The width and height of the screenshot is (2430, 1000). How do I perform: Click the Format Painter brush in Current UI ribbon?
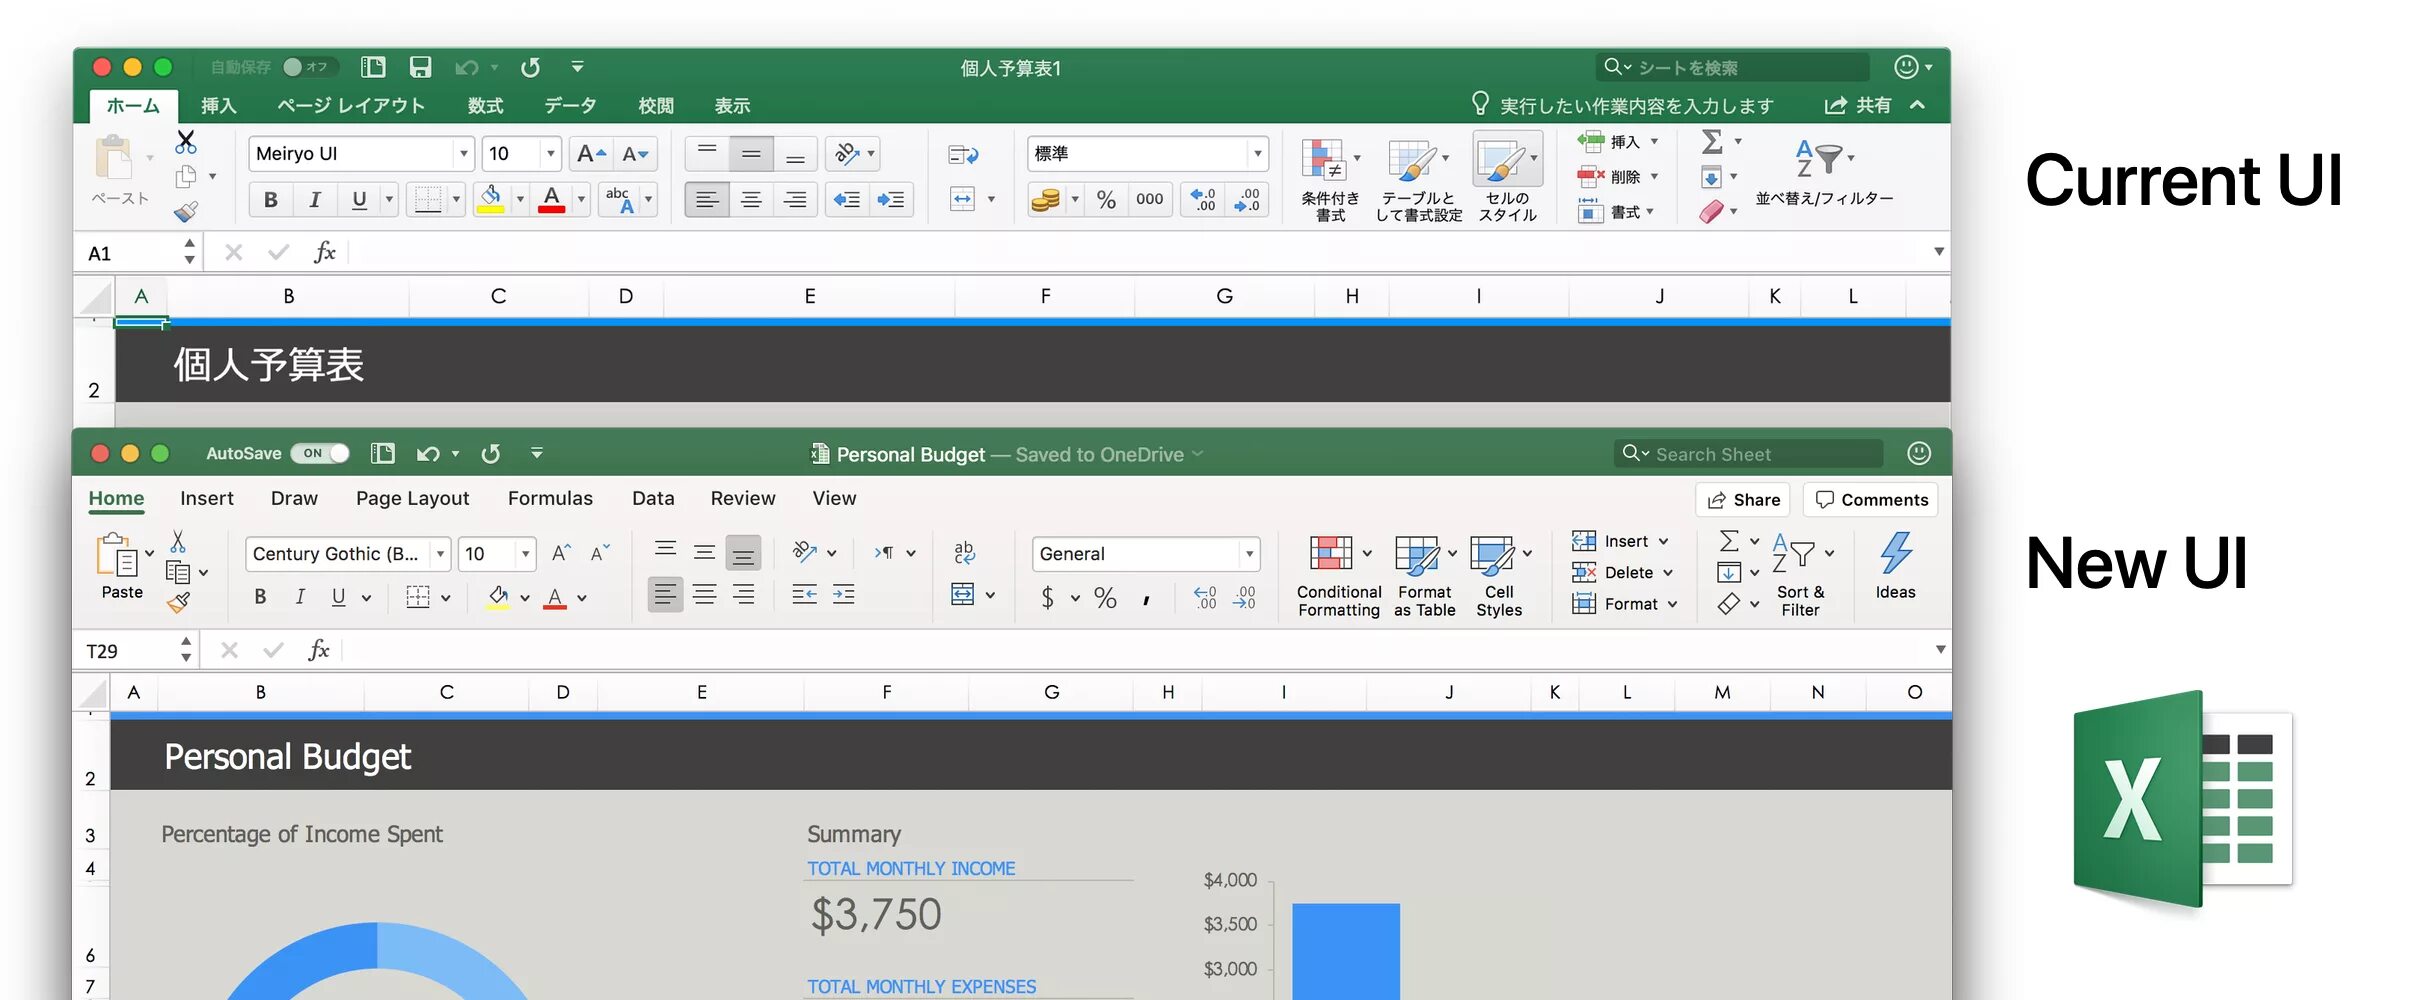(x=186, y=211)
